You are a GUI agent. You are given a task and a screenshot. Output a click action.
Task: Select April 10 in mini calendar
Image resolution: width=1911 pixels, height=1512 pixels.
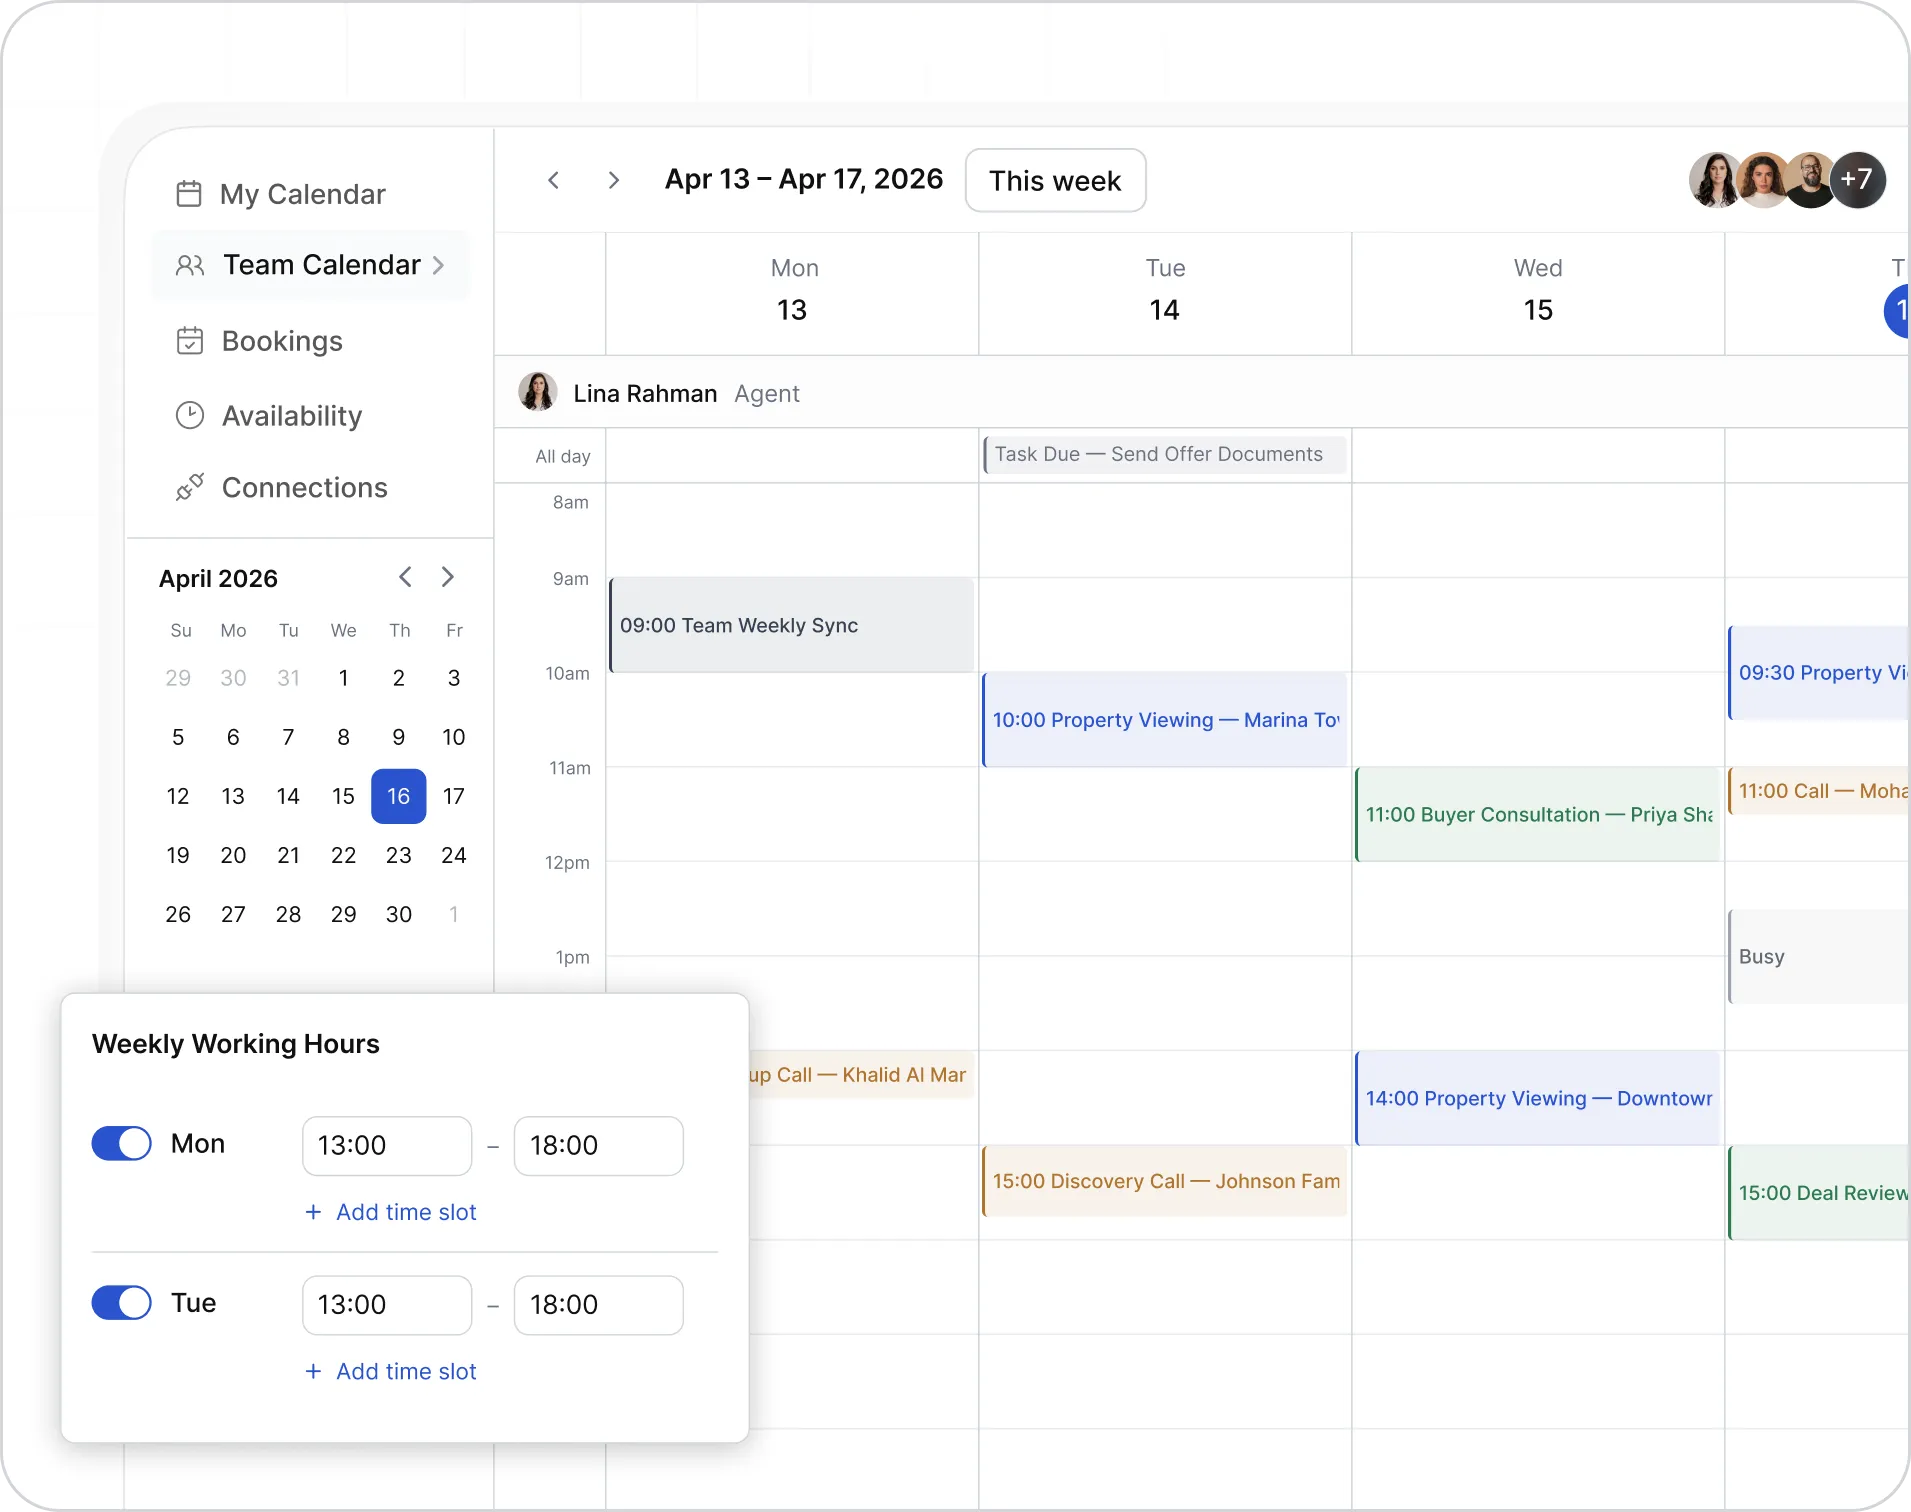[454, 737]
